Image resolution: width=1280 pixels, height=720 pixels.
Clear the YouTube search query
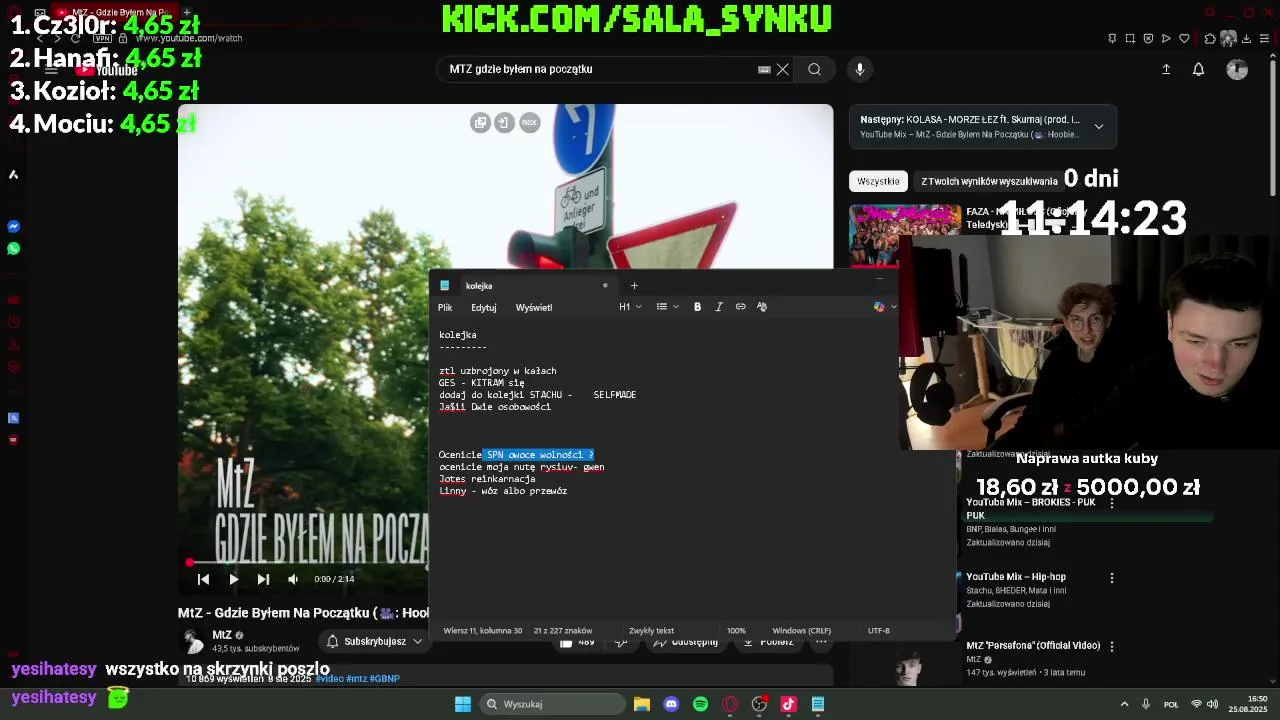[x=783, y=69]
